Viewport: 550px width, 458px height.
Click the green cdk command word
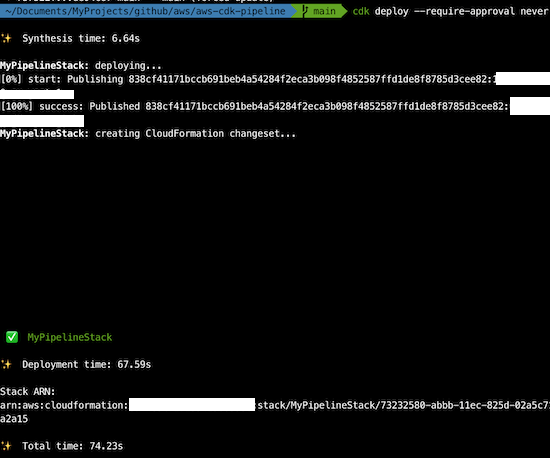point(361,11)
